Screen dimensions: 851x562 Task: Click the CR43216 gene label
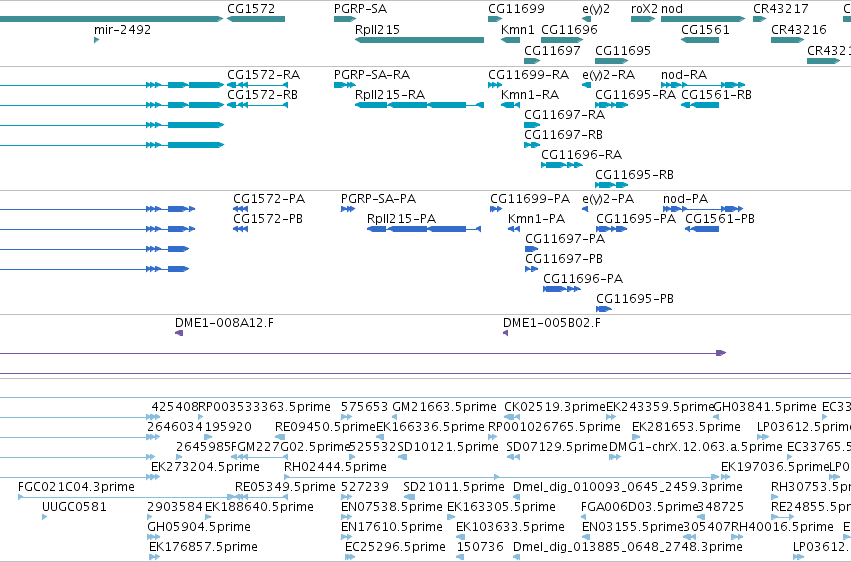(x=799, y=29)
